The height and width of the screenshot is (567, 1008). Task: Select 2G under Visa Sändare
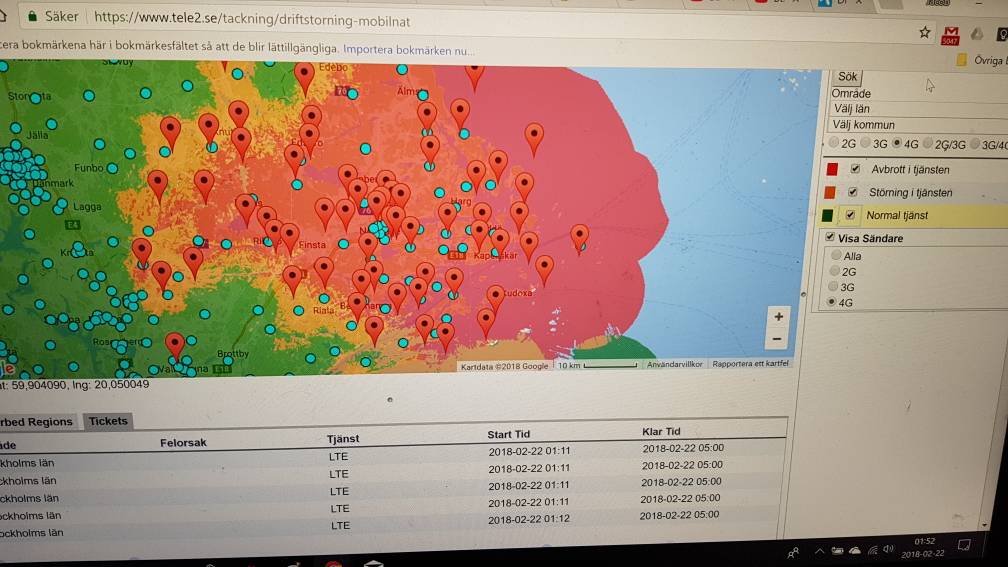[x=834, y=271]
